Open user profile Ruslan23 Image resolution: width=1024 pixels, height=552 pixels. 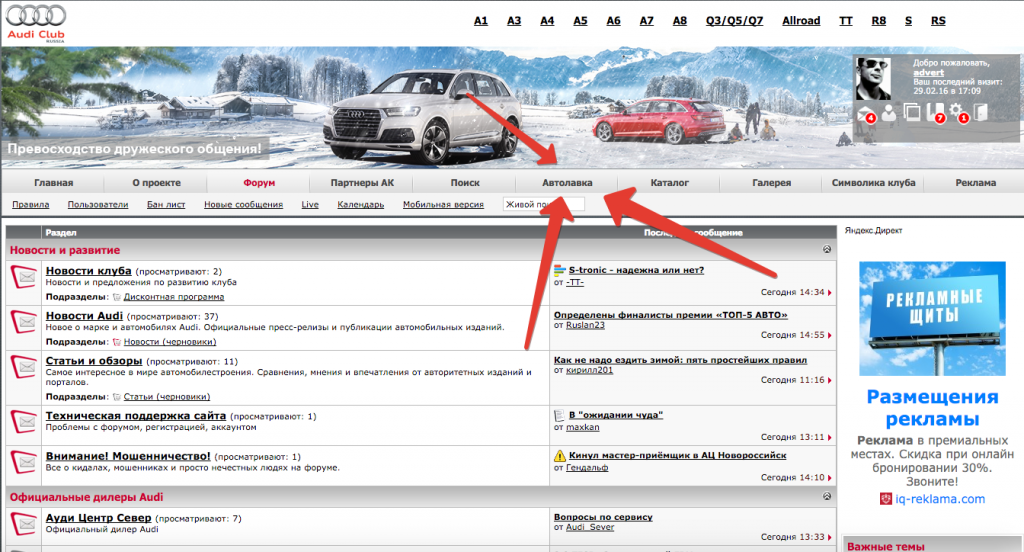585,325
